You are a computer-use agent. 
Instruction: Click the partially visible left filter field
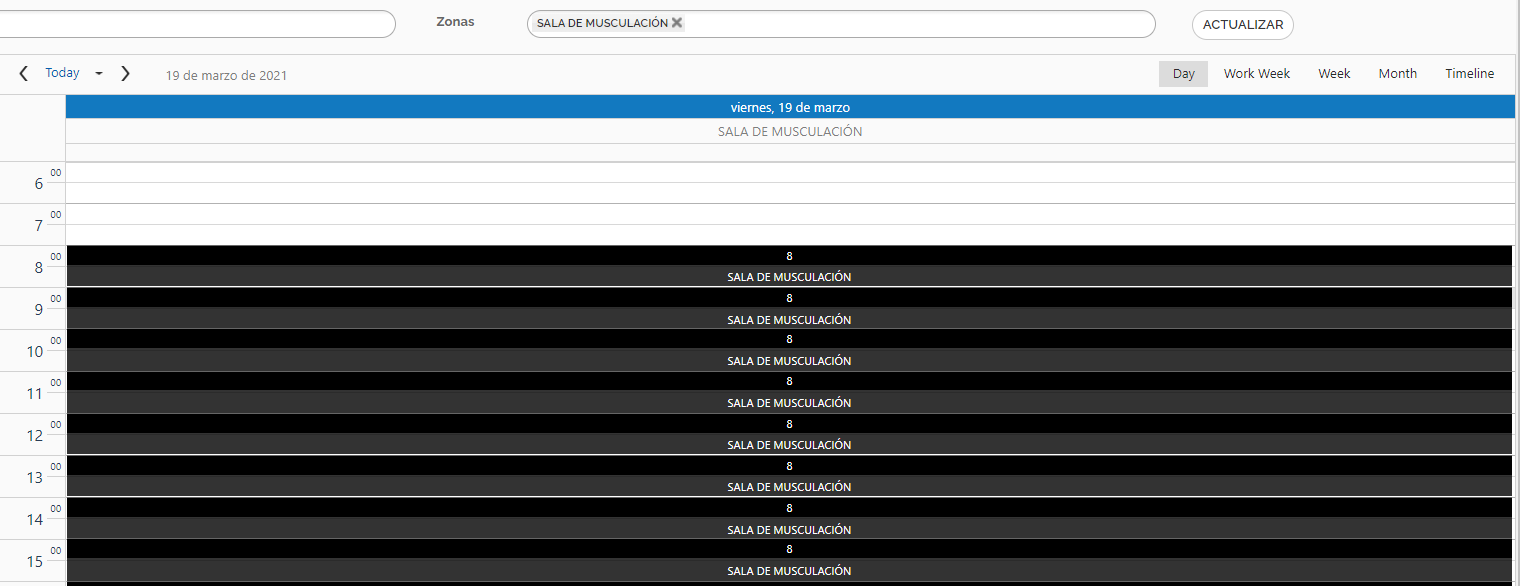click(x=198, y=24)
